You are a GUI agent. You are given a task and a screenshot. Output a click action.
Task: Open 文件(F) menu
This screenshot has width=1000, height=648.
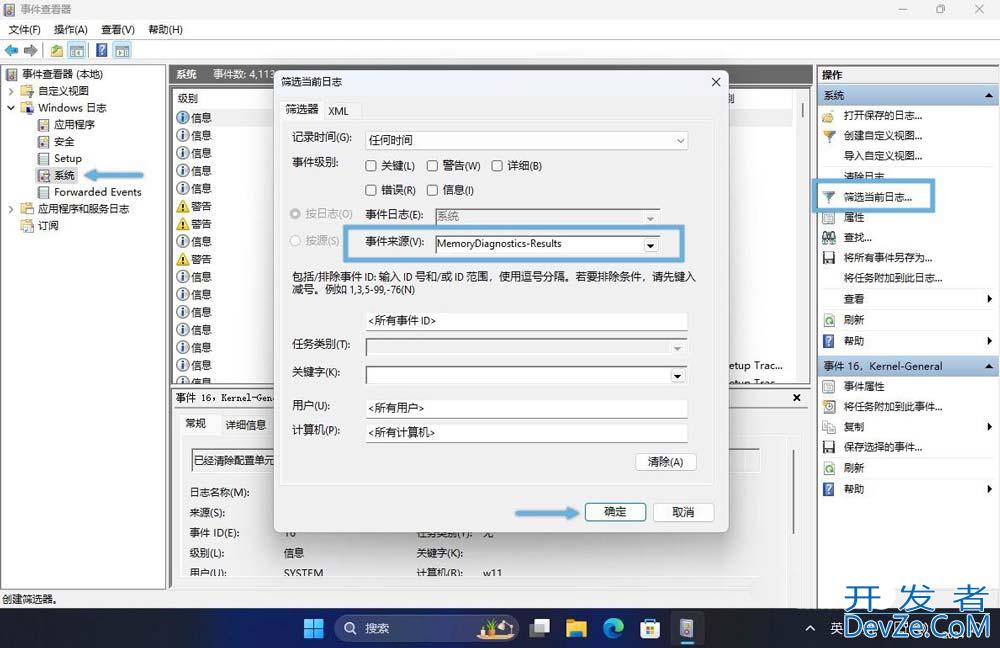[x=24, y=29]
